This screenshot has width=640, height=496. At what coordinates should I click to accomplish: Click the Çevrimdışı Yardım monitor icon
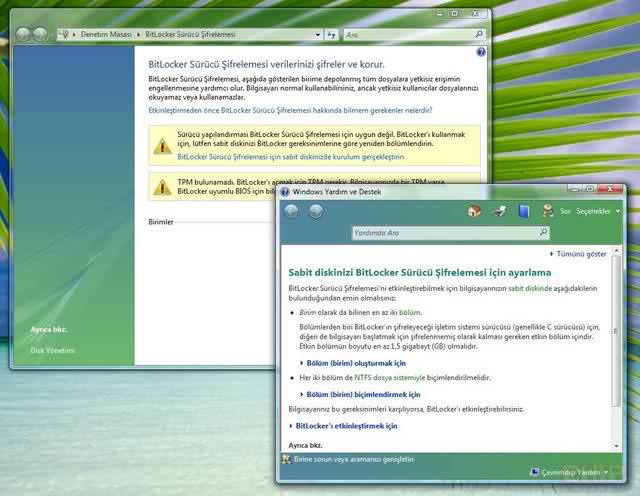point(534,472)
